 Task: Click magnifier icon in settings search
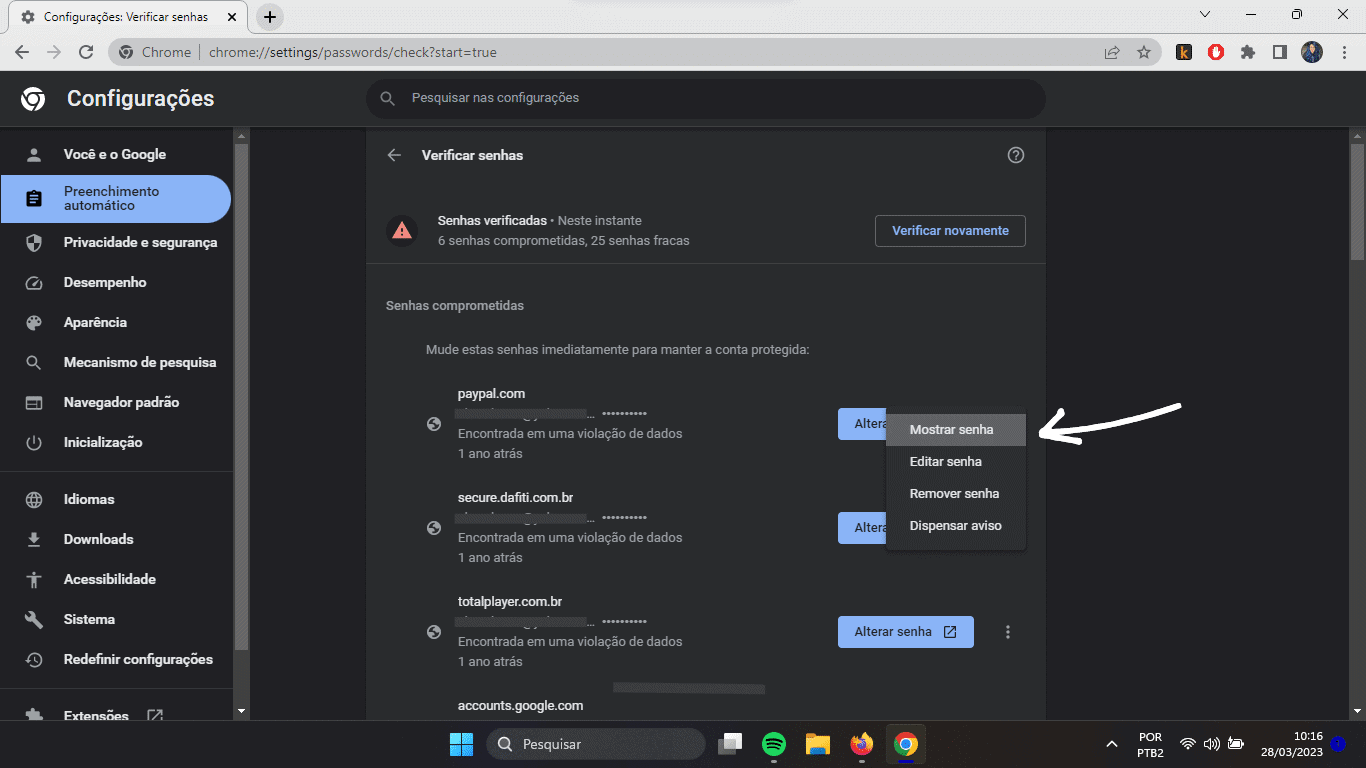pos(388,98)
